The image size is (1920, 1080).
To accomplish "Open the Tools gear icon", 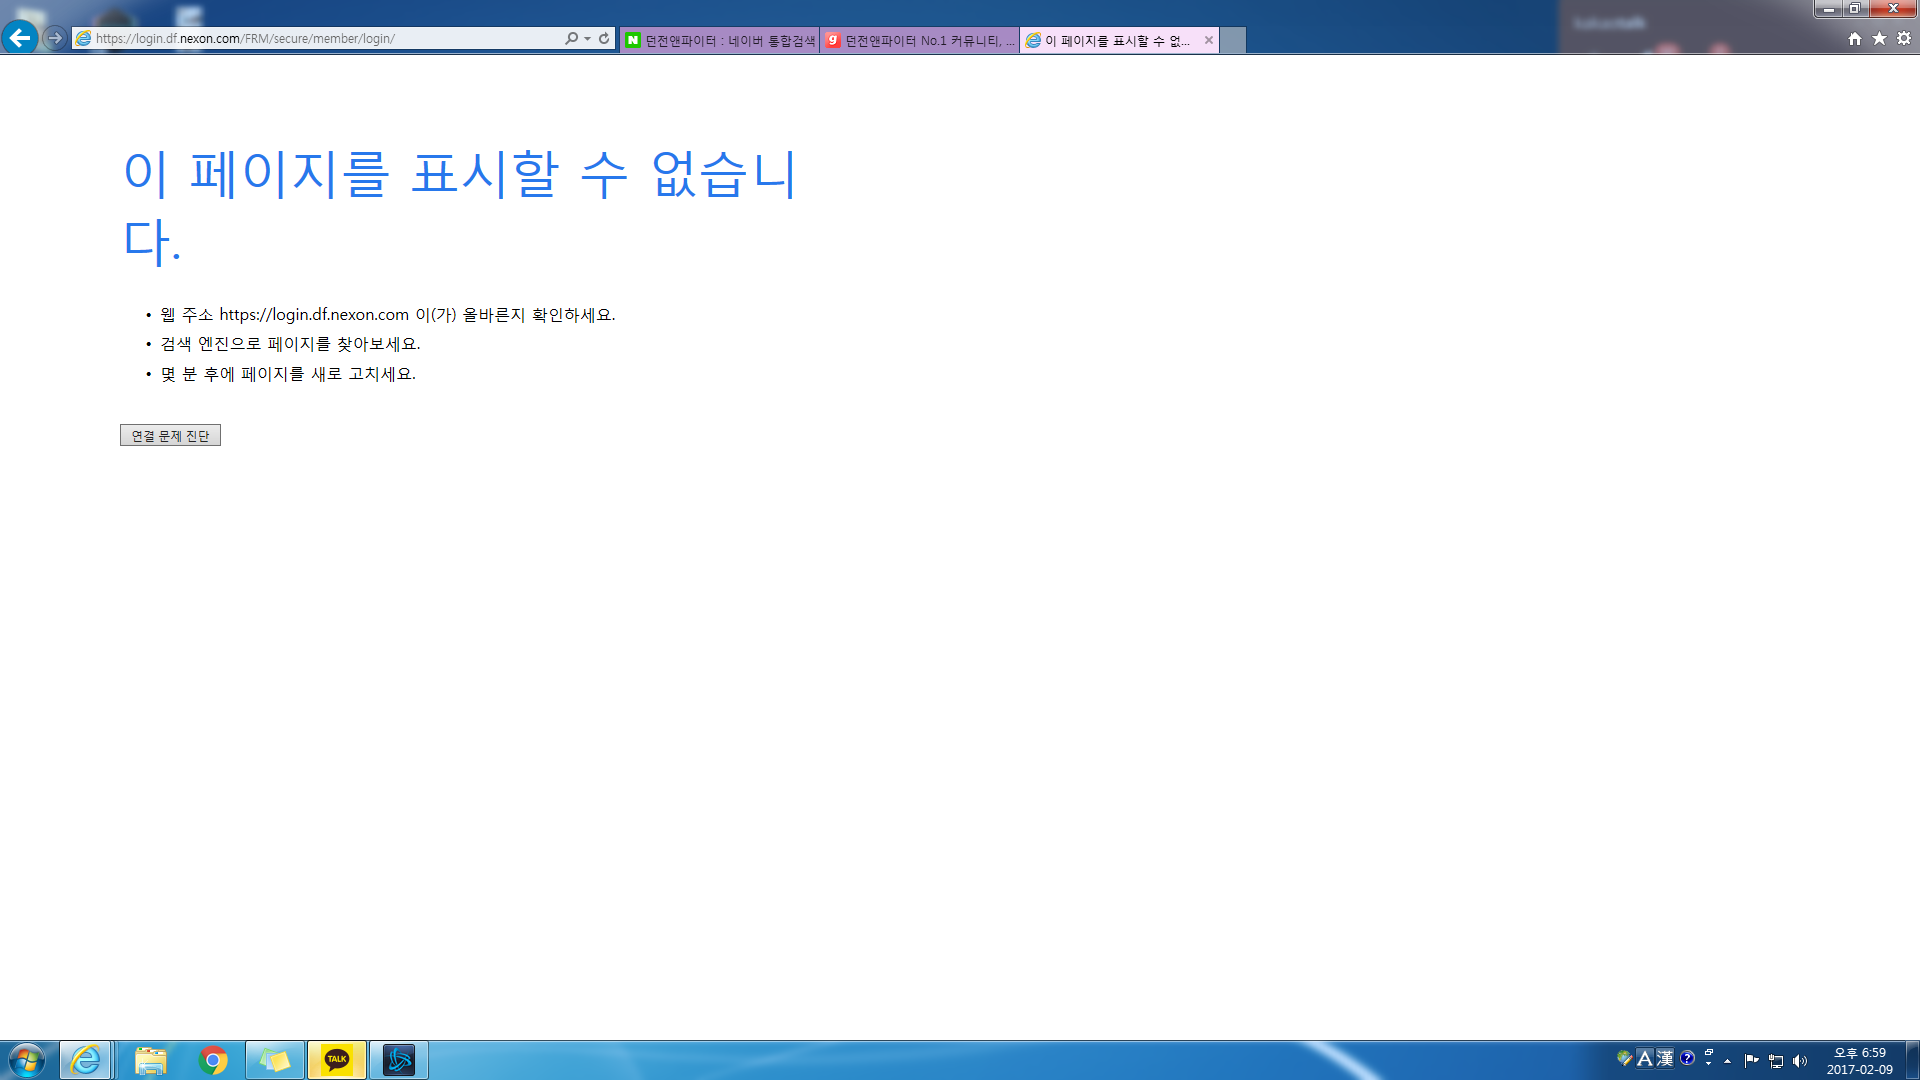I will 1904,38.
